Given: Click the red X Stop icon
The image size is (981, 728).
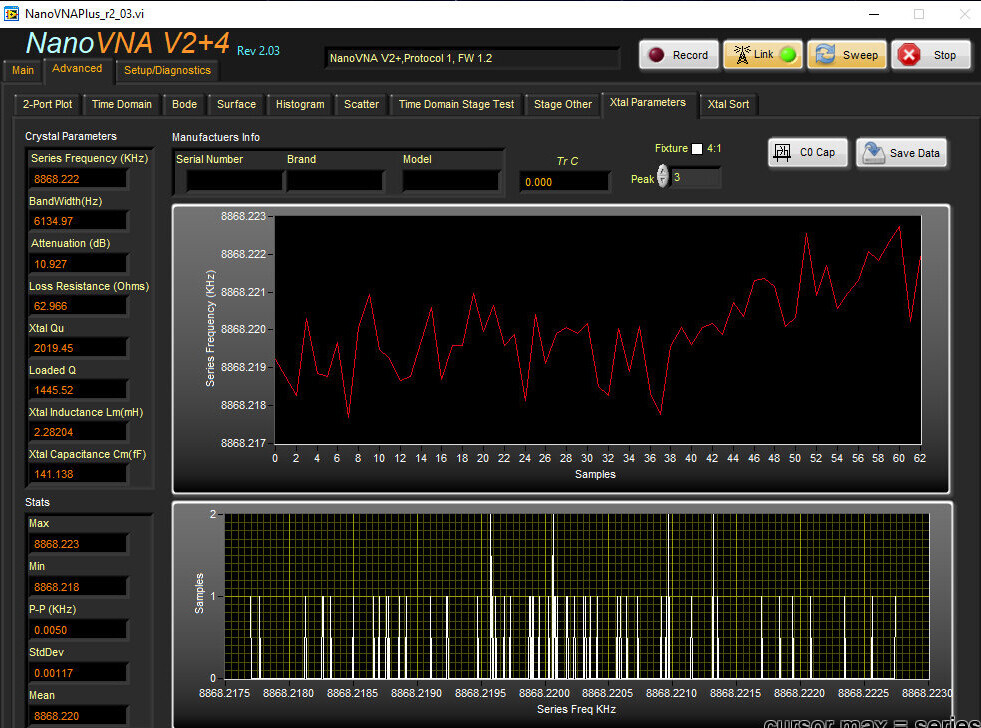Looking at the screenshot, I should tap(909, 55).
